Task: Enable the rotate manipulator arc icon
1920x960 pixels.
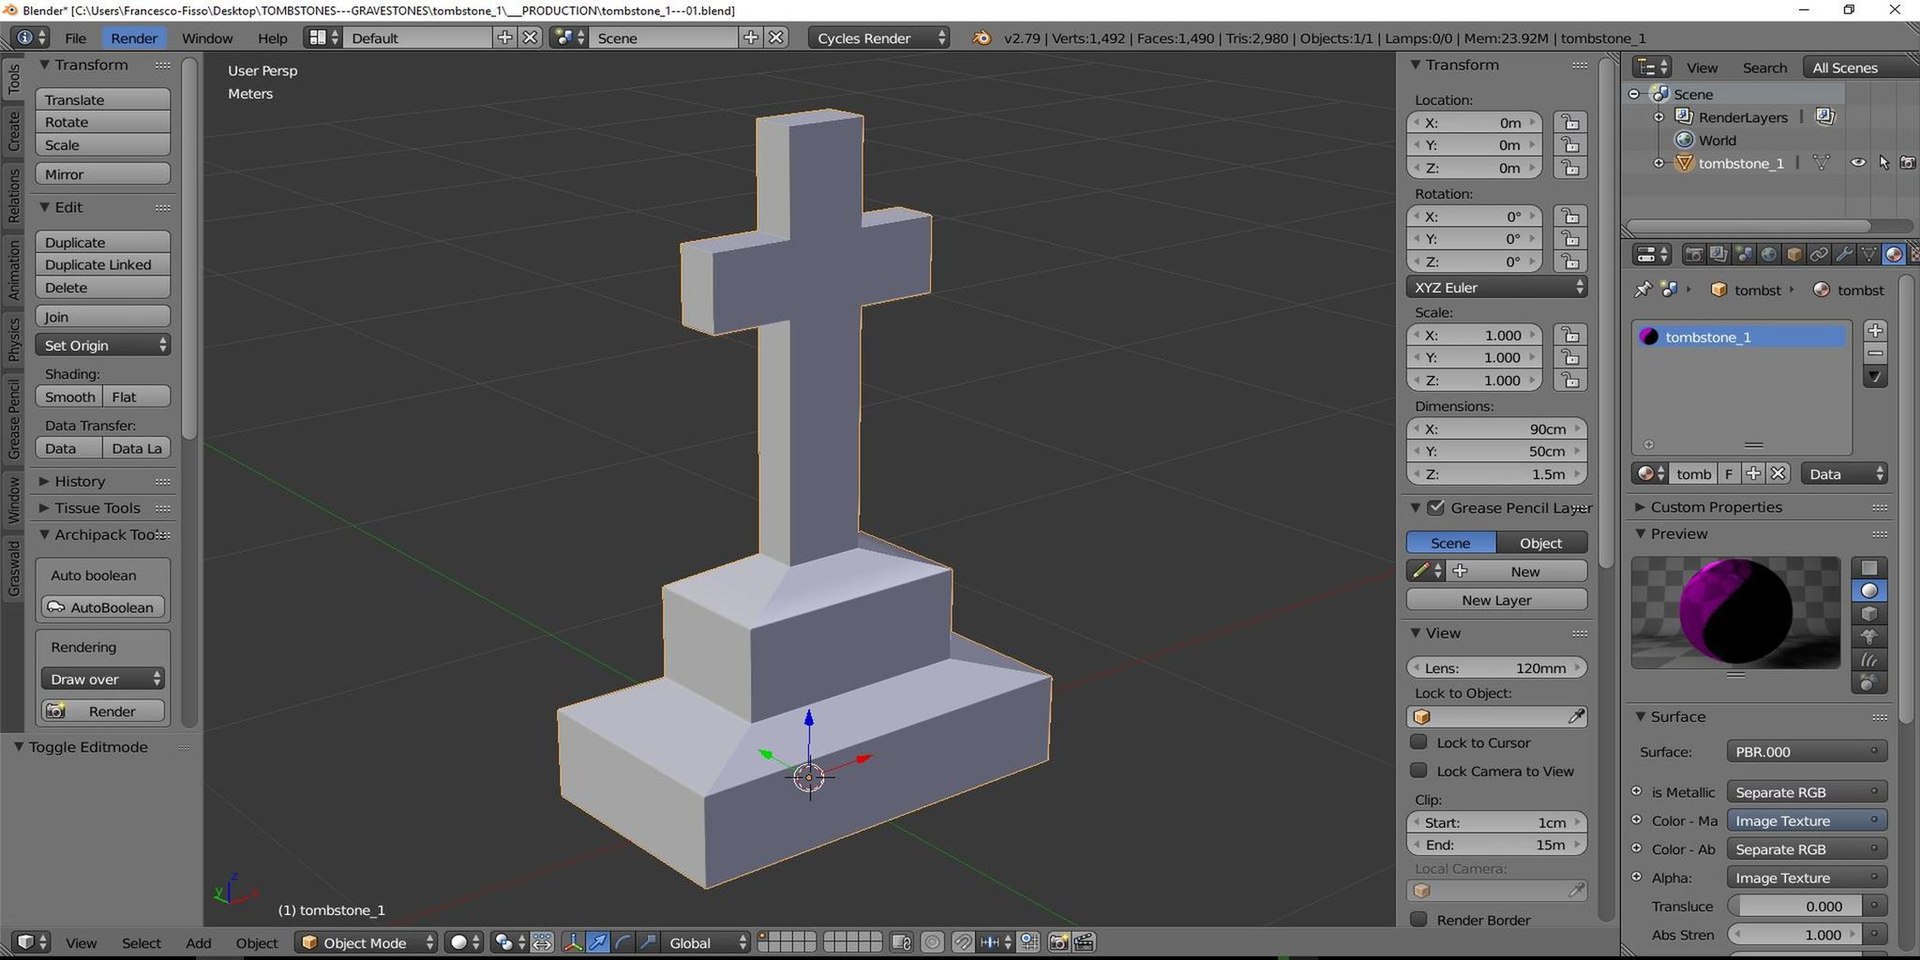Action: coord(623,942)
